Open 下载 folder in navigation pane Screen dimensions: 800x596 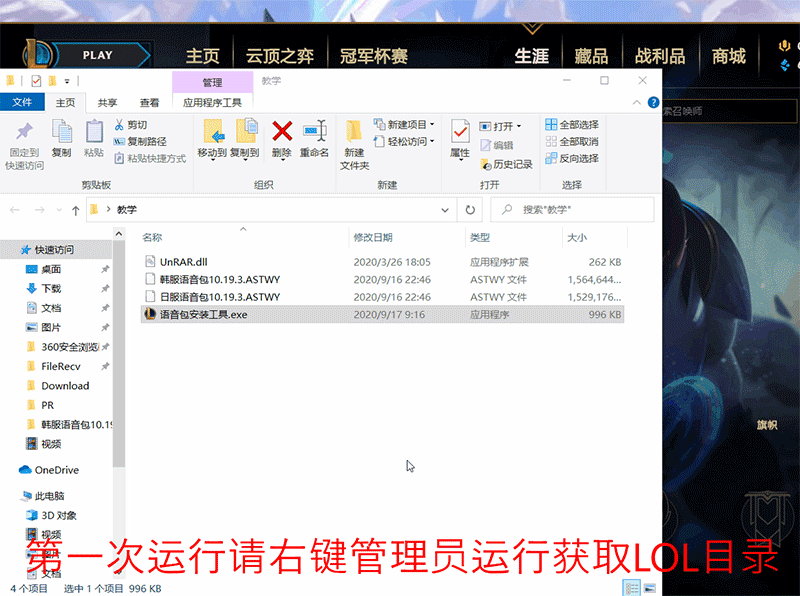click(x=51, y=288)
